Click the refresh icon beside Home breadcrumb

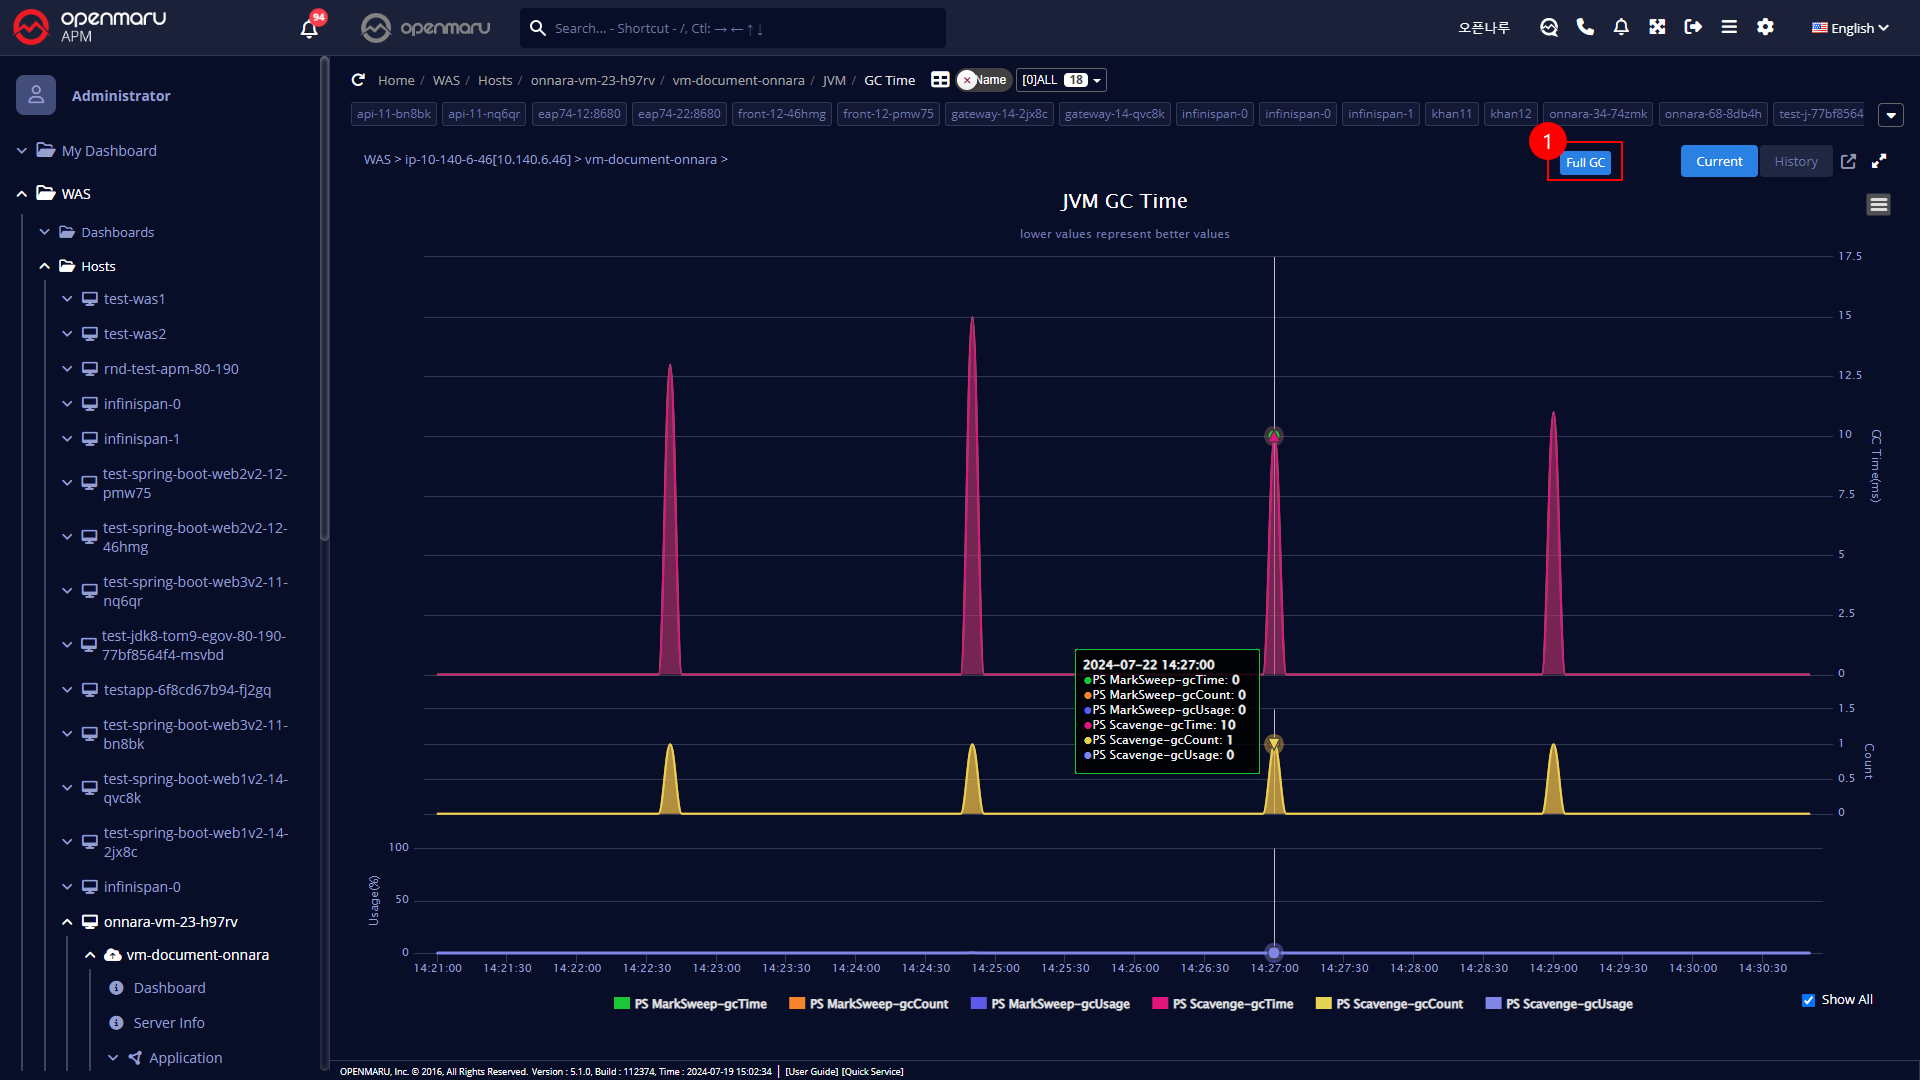358,80
